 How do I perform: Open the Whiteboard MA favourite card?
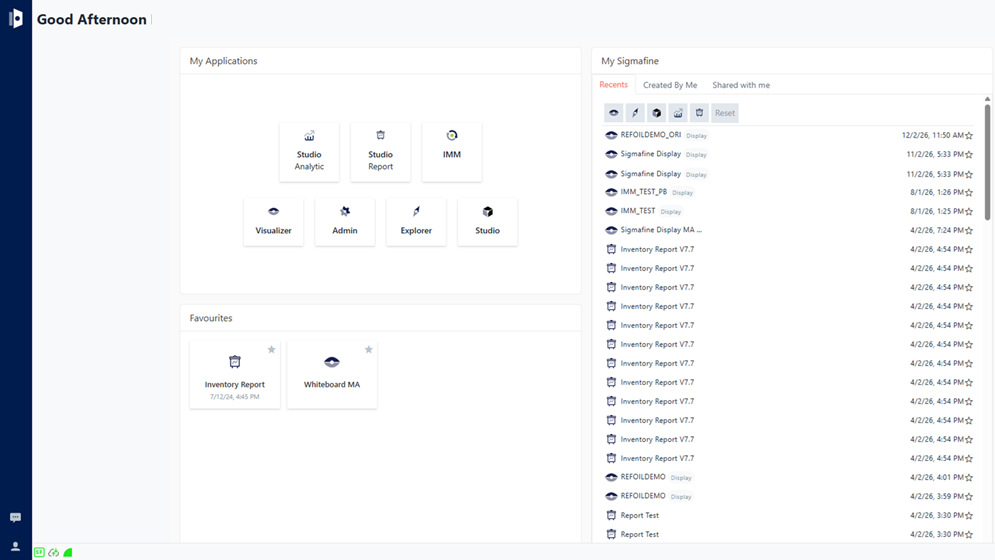(332, 374)
